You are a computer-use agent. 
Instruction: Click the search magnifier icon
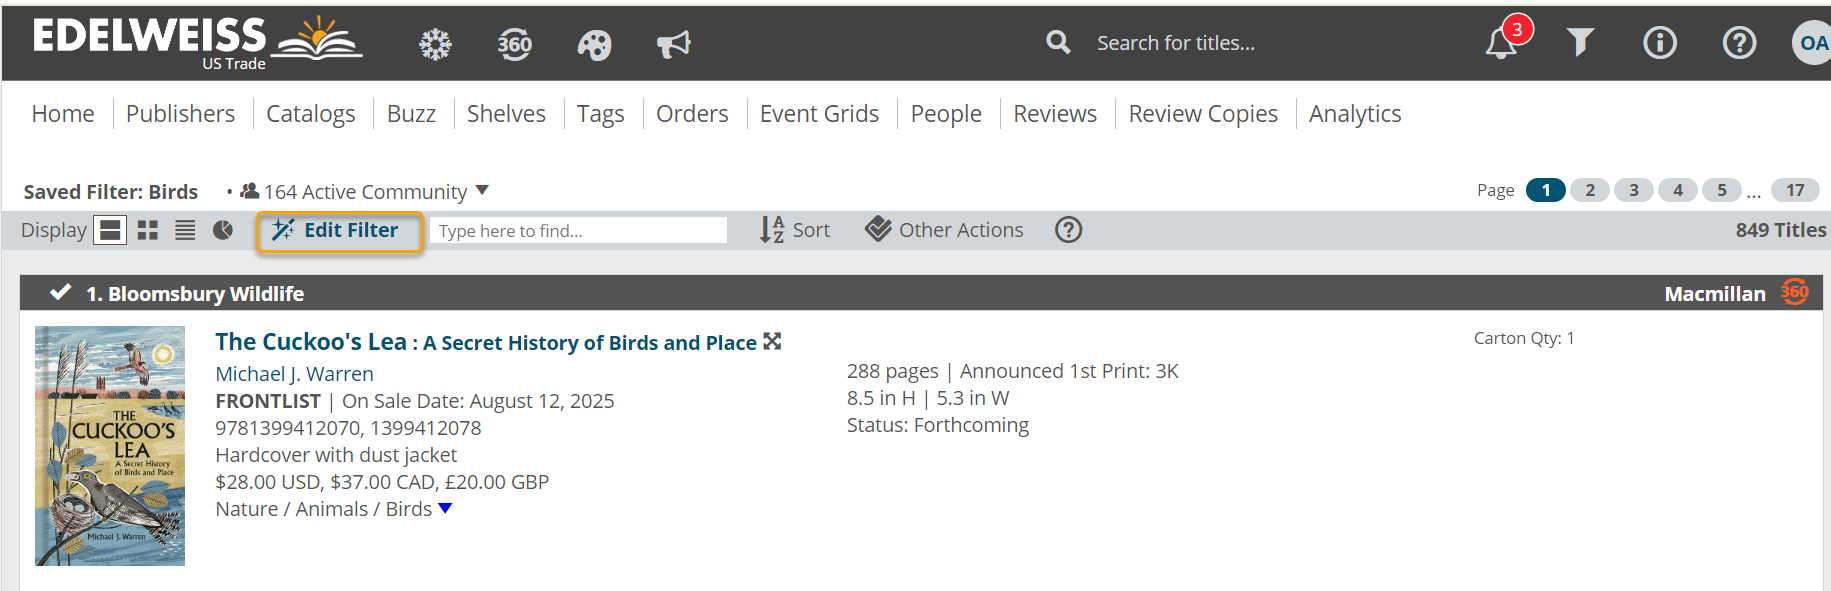point(1058,42)
